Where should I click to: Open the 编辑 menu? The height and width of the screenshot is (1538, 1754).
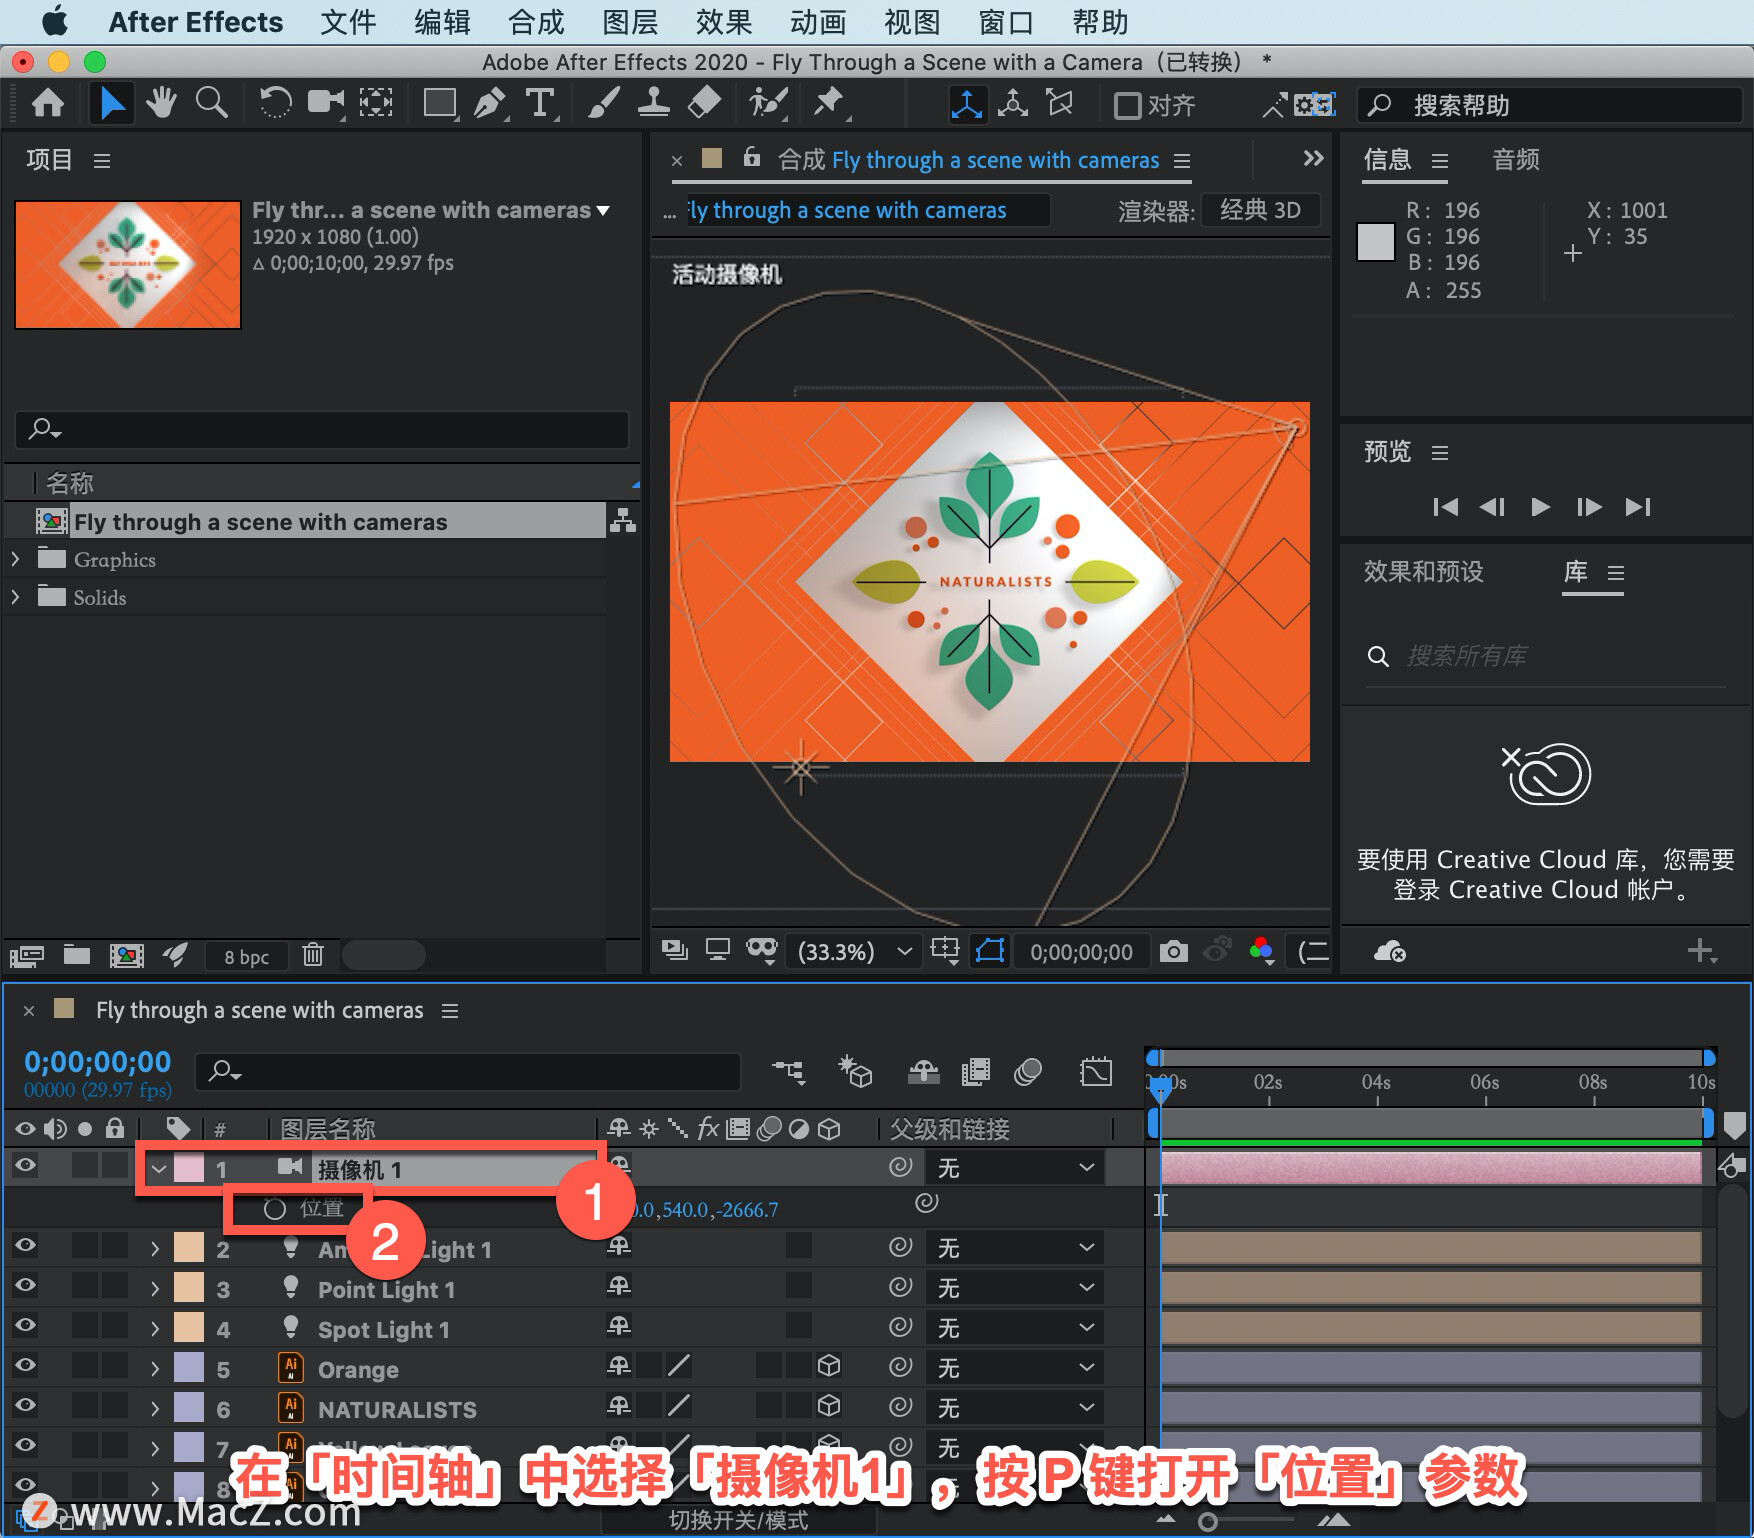point(442,22)
